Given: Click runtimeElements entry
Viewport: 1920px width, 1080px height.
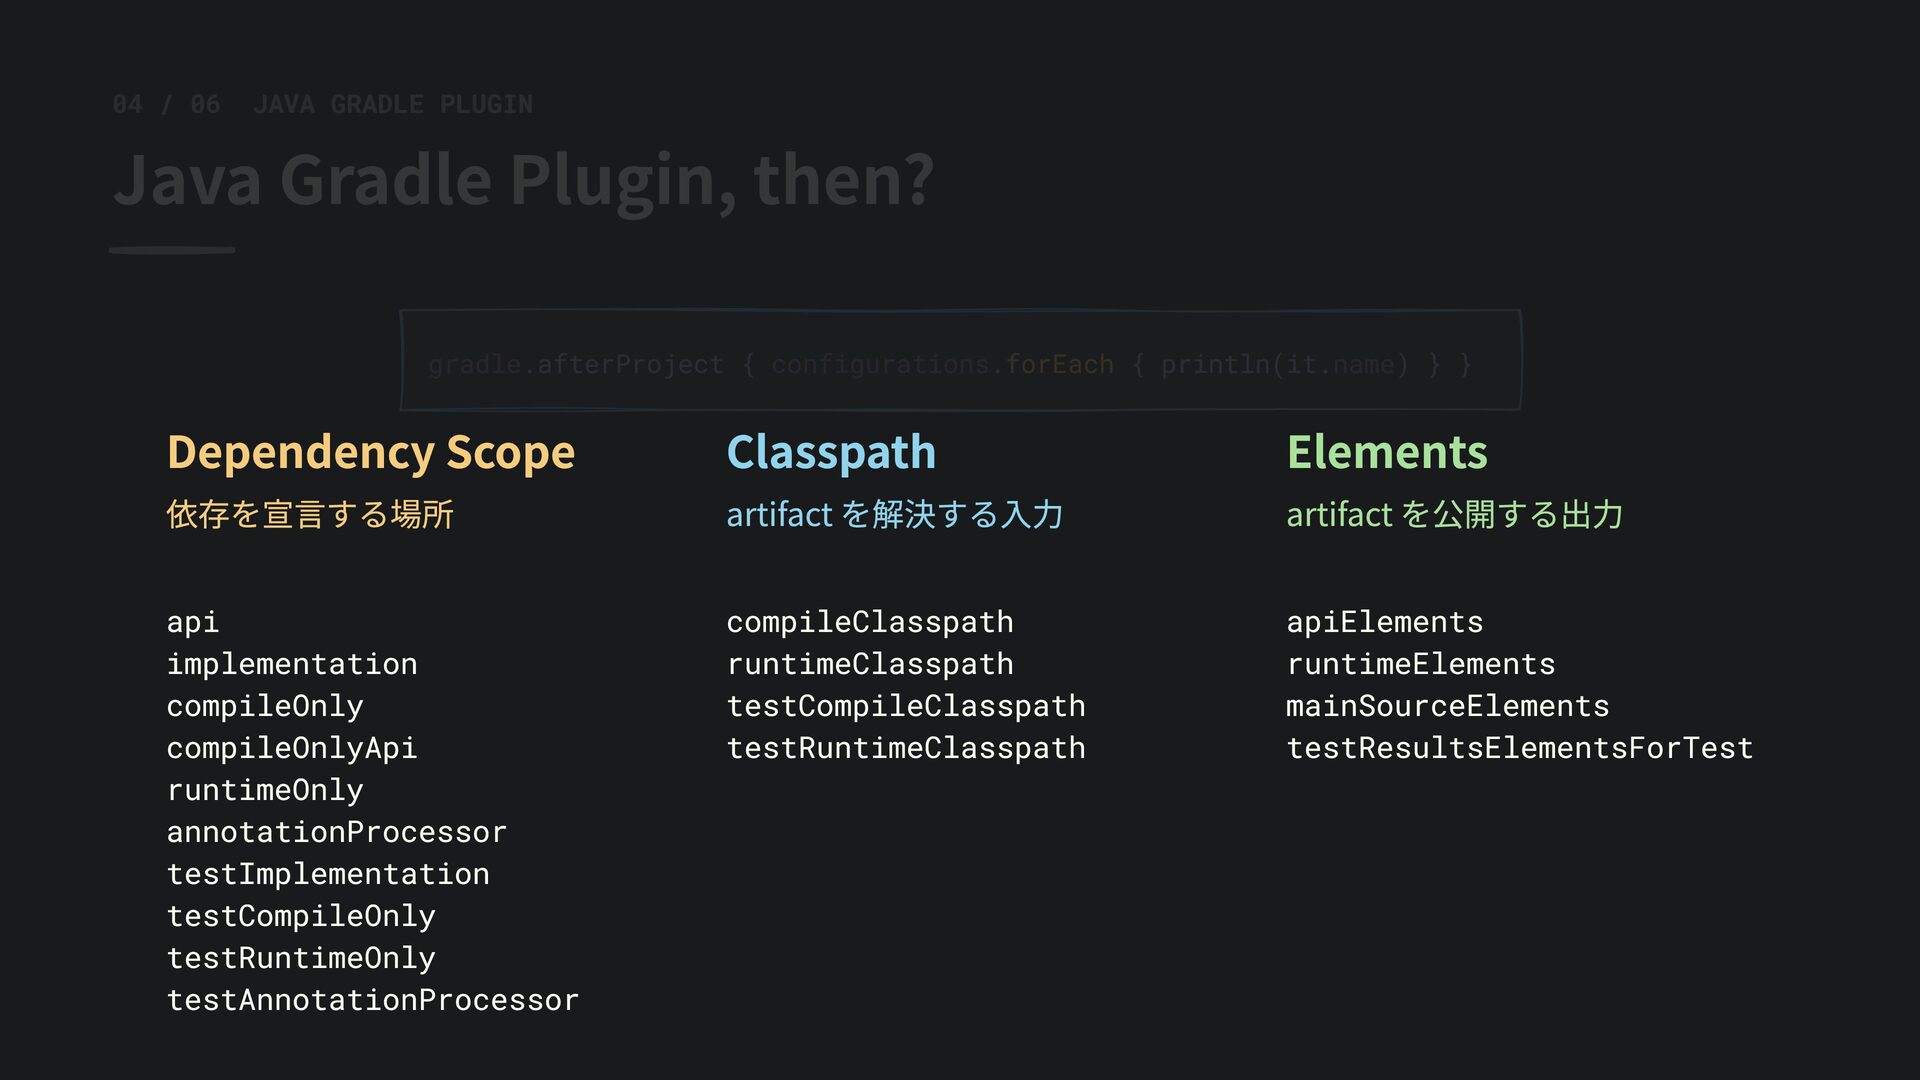Looking at the screenshot, I should pyautogui.click(x=1421, y=664).
